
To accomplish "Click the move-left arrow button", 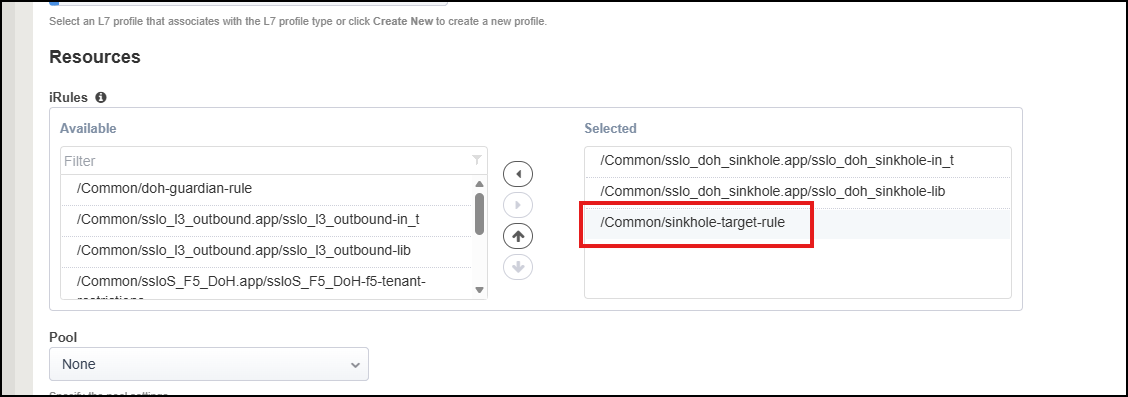I will [x=518, y=174].
